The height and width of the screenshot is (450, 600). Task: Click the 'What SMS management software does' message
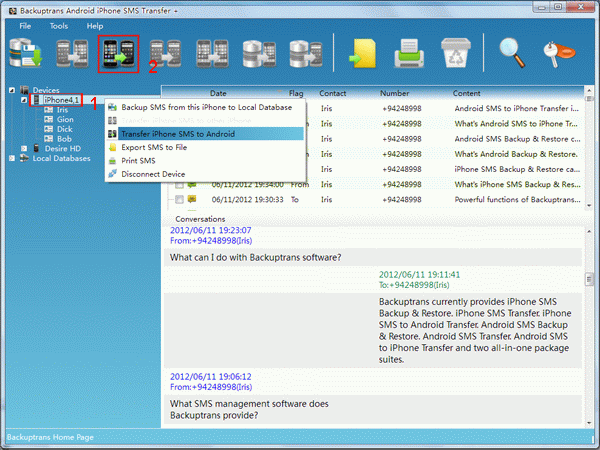[x=249, y=404]
